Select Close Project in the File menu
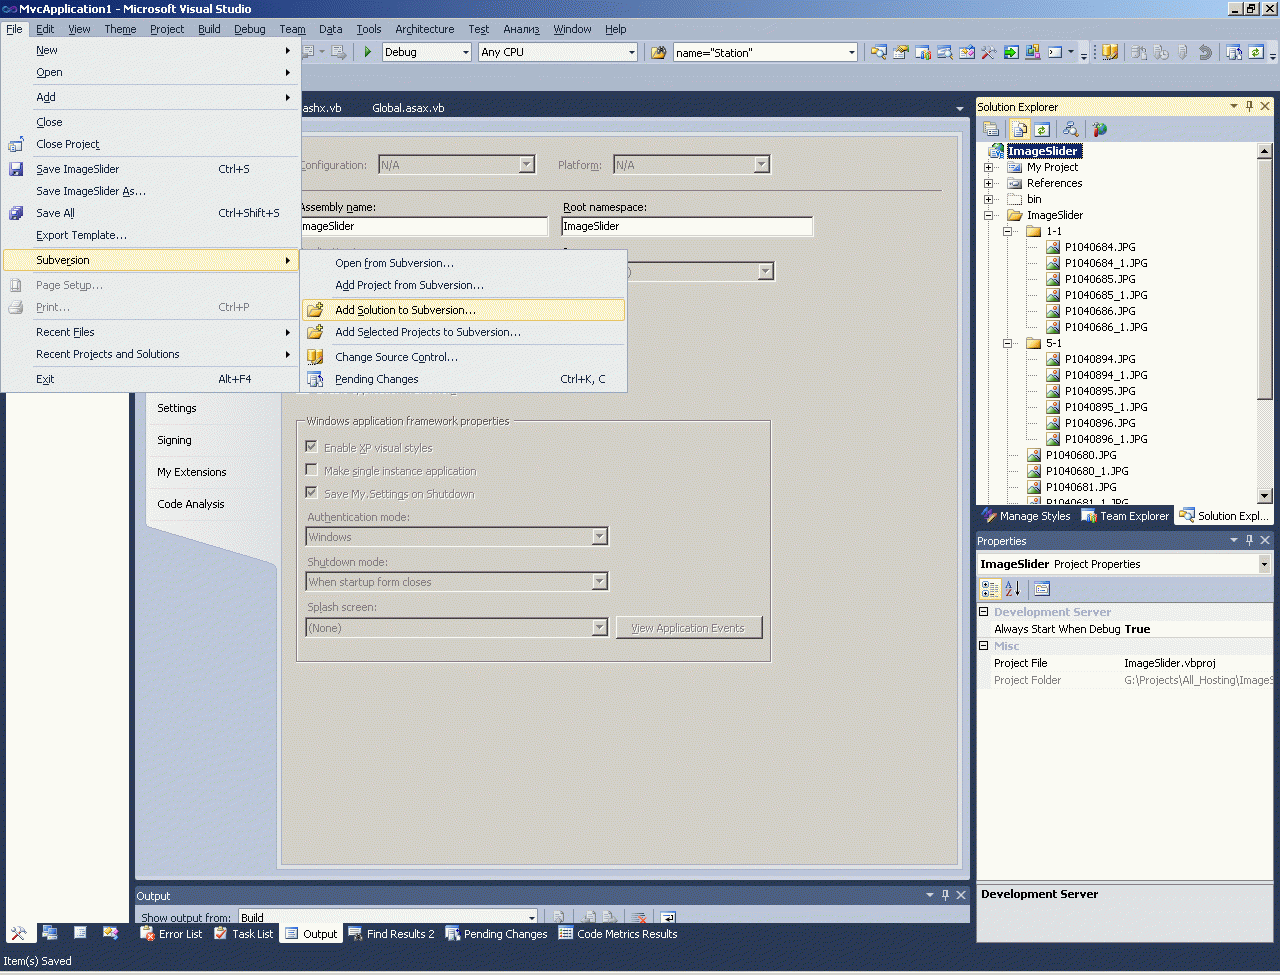1280x975 pixels. (151, 144)
